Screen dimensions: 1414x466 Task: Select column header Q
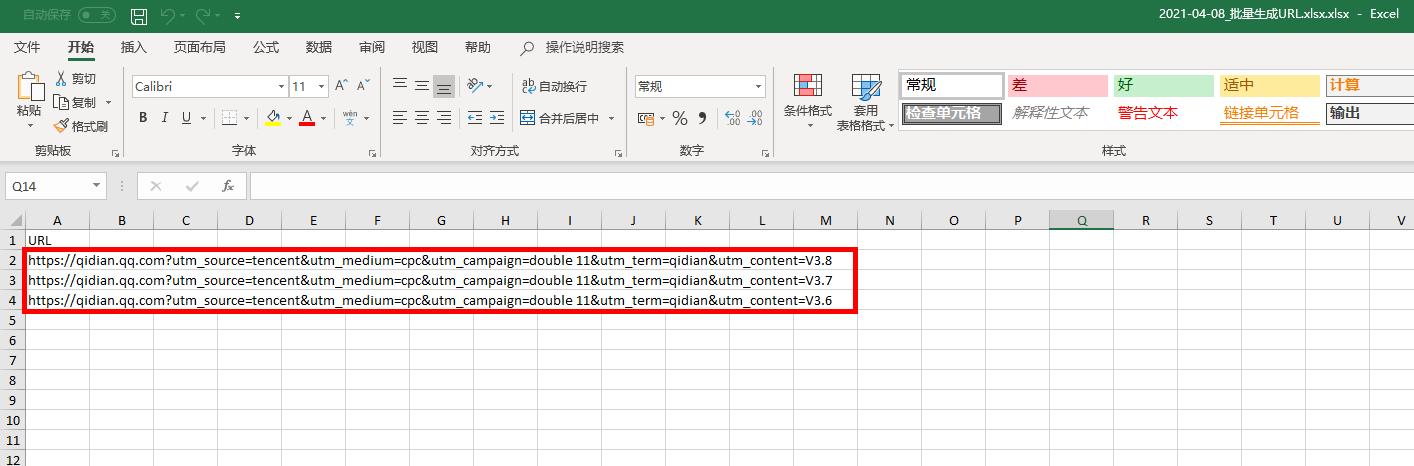click(x=1081, y=220)
